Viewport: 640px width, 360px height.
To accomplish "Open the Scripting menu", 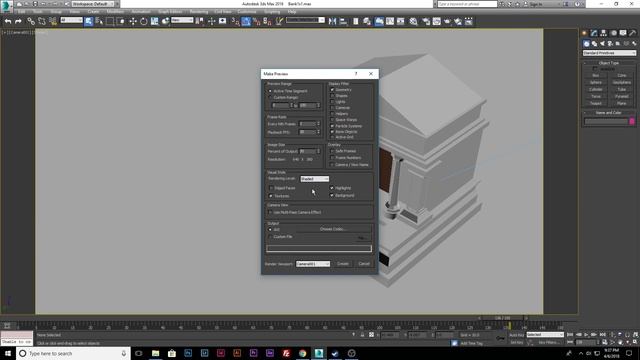I will [x=272, y=12].
